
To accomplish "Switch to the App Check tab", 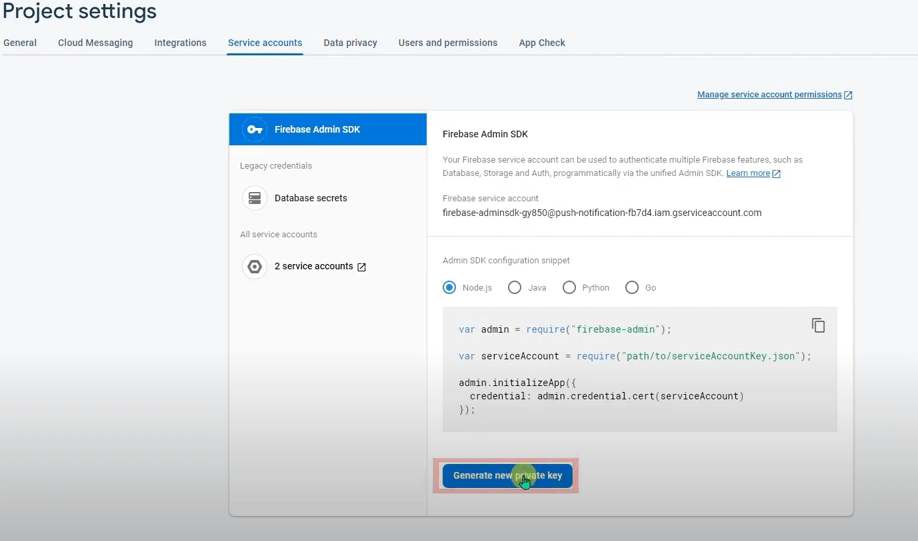I will point(542,43).
